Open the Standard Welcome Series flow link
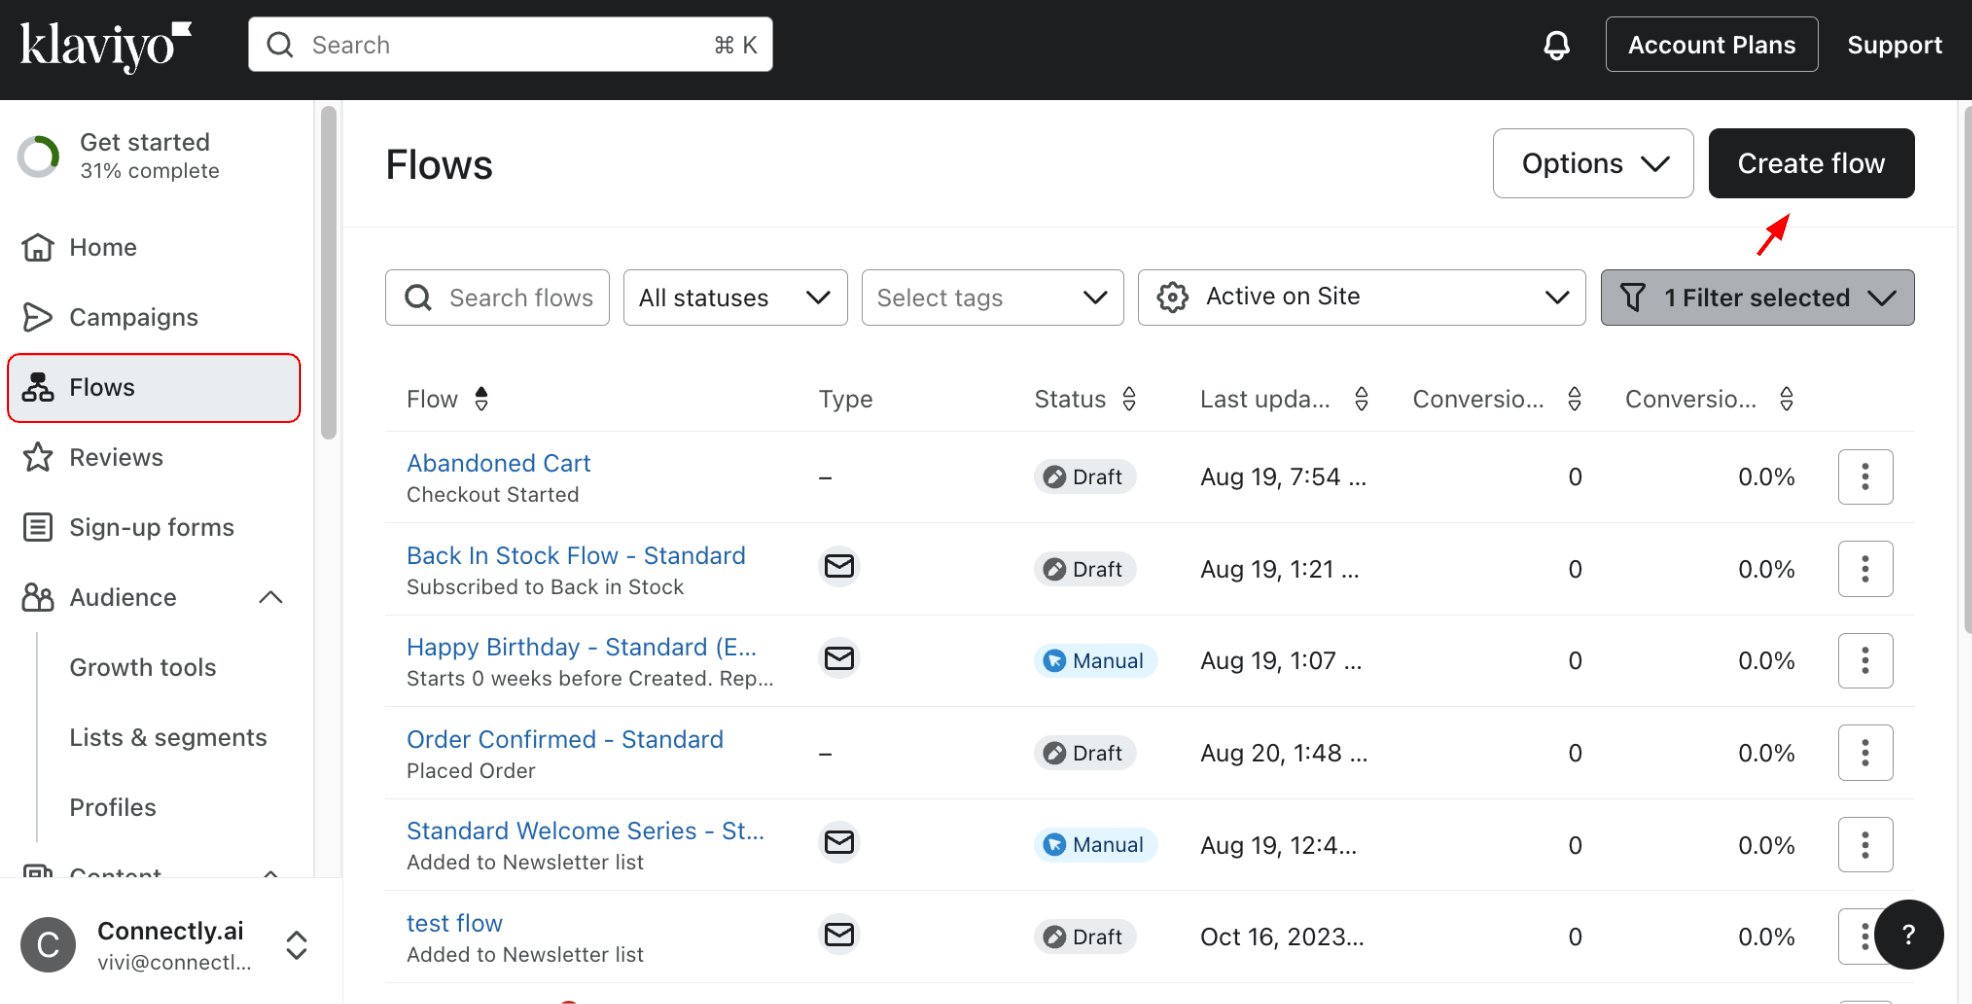 tap(585, 831)
